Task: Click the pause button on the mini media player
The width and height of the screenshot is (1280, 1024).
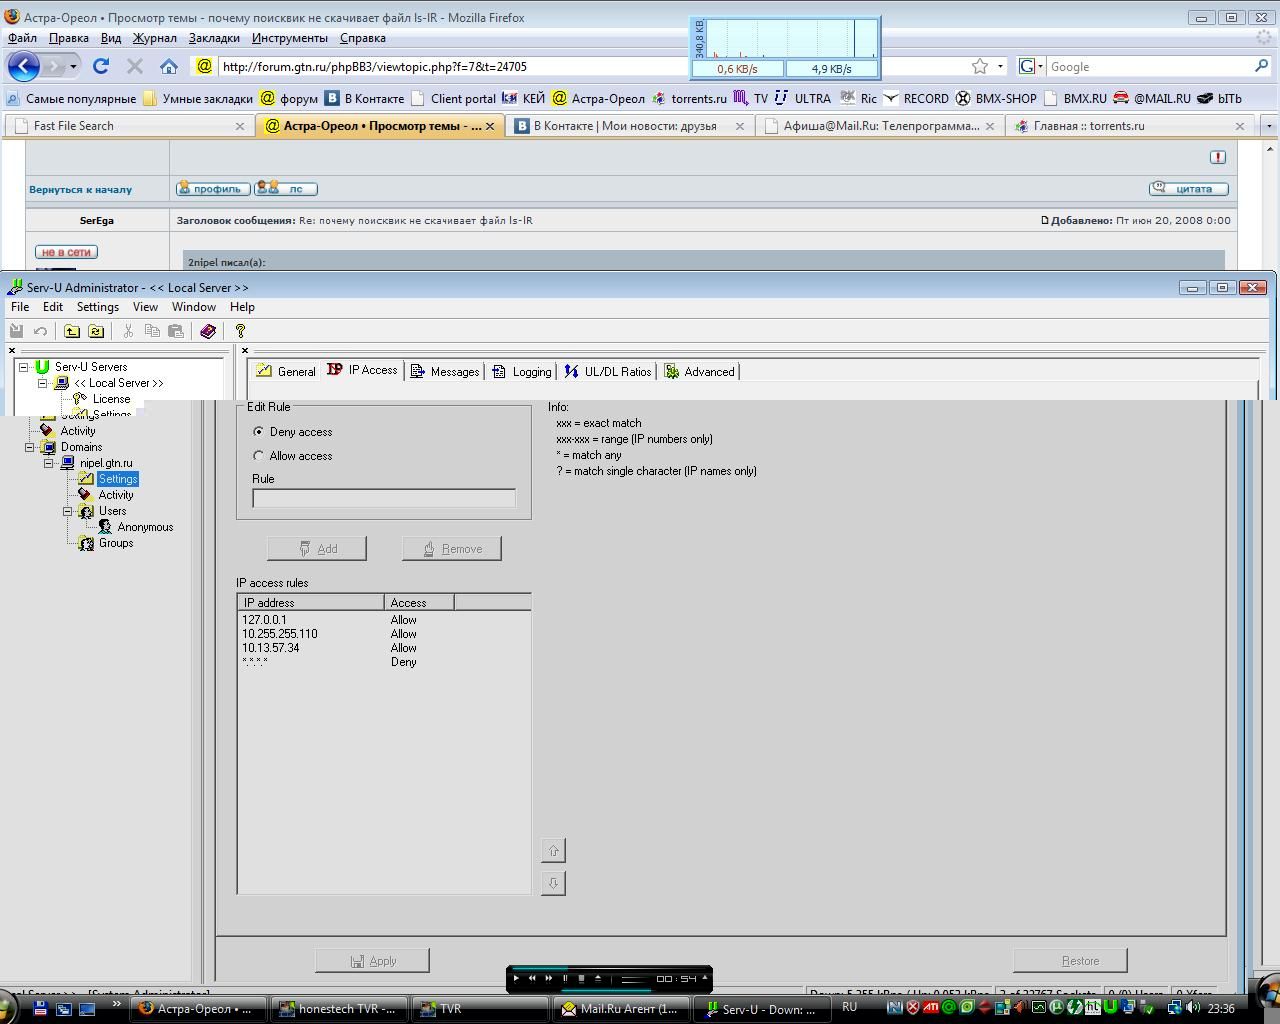Action: (565, 978)
